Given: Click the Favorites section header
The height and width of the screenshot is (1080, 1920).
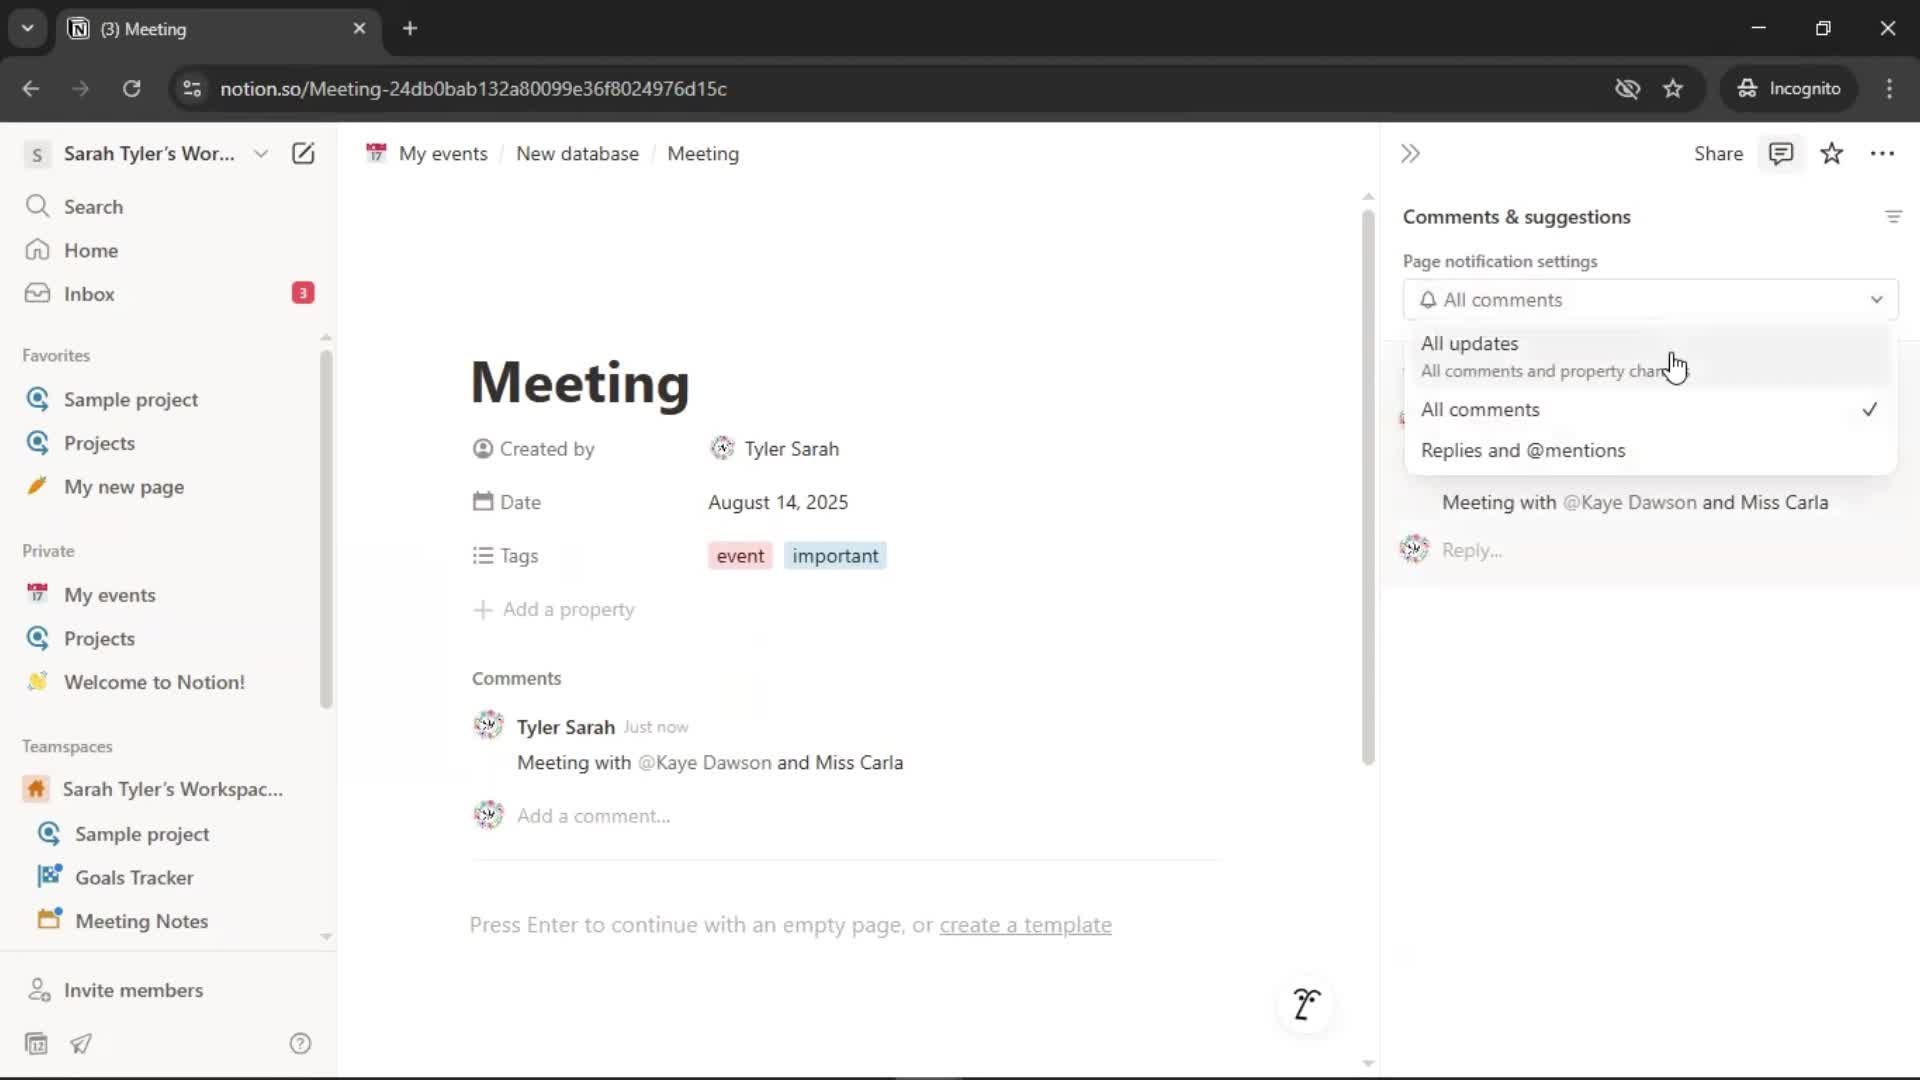Looking at the screenshot, I should (56, 355).
